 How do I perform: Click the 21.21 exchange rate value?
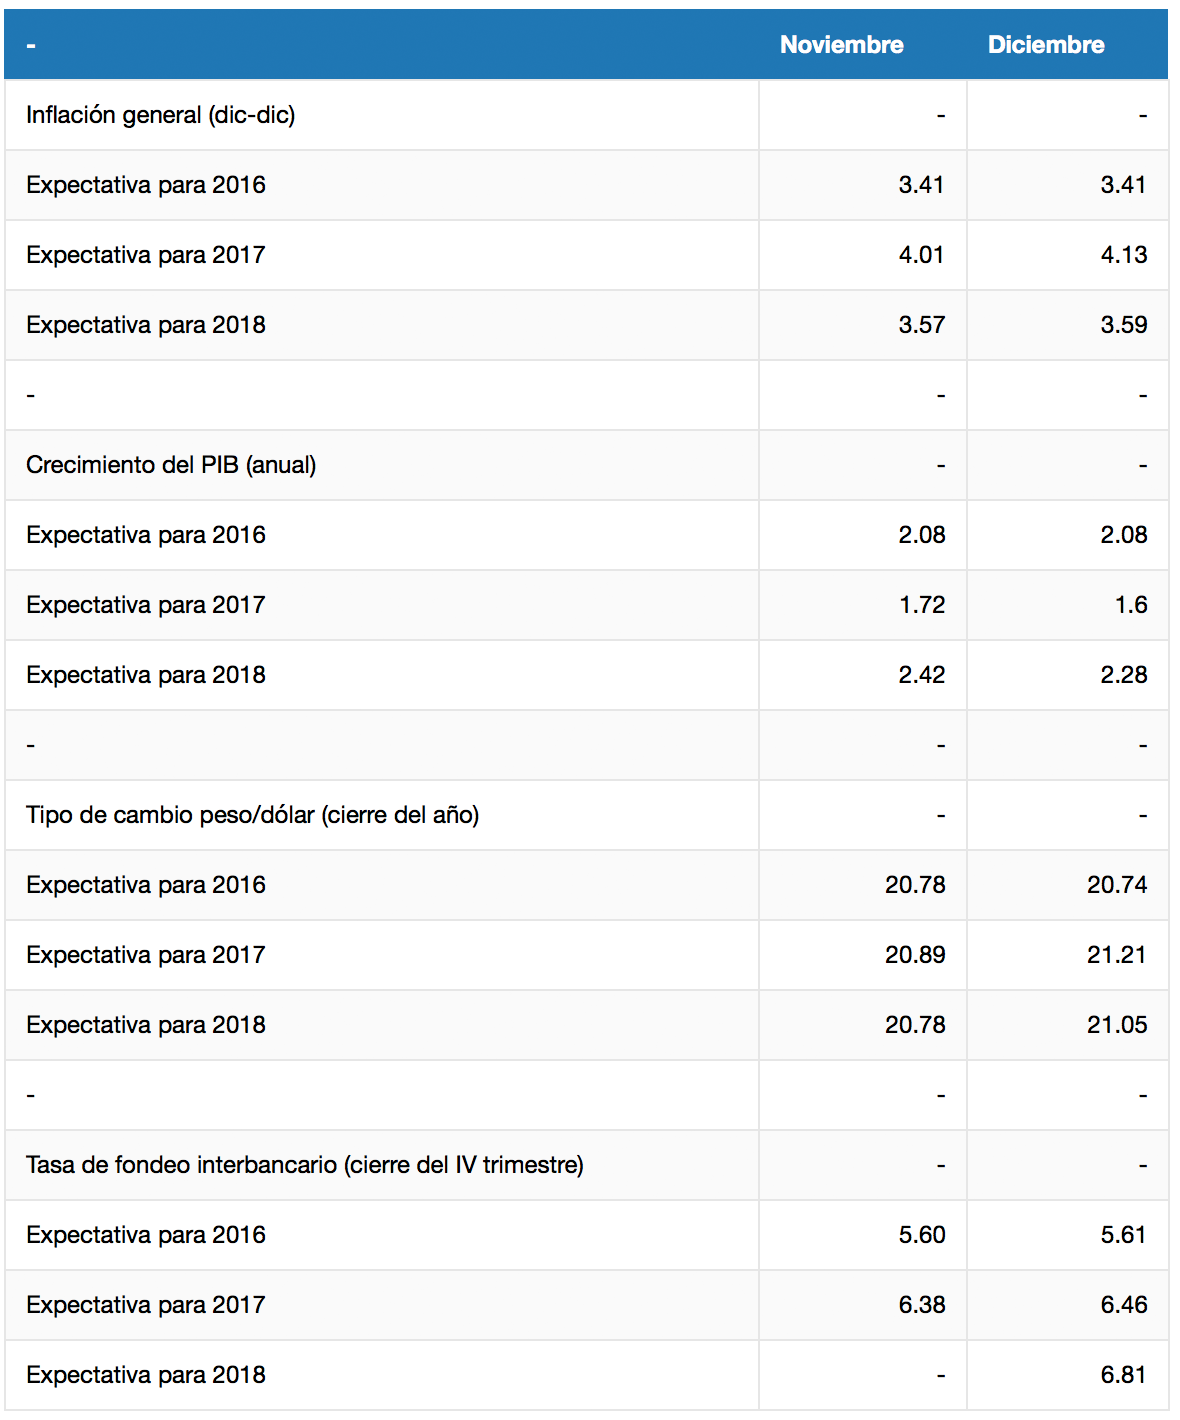[1117, 955]
